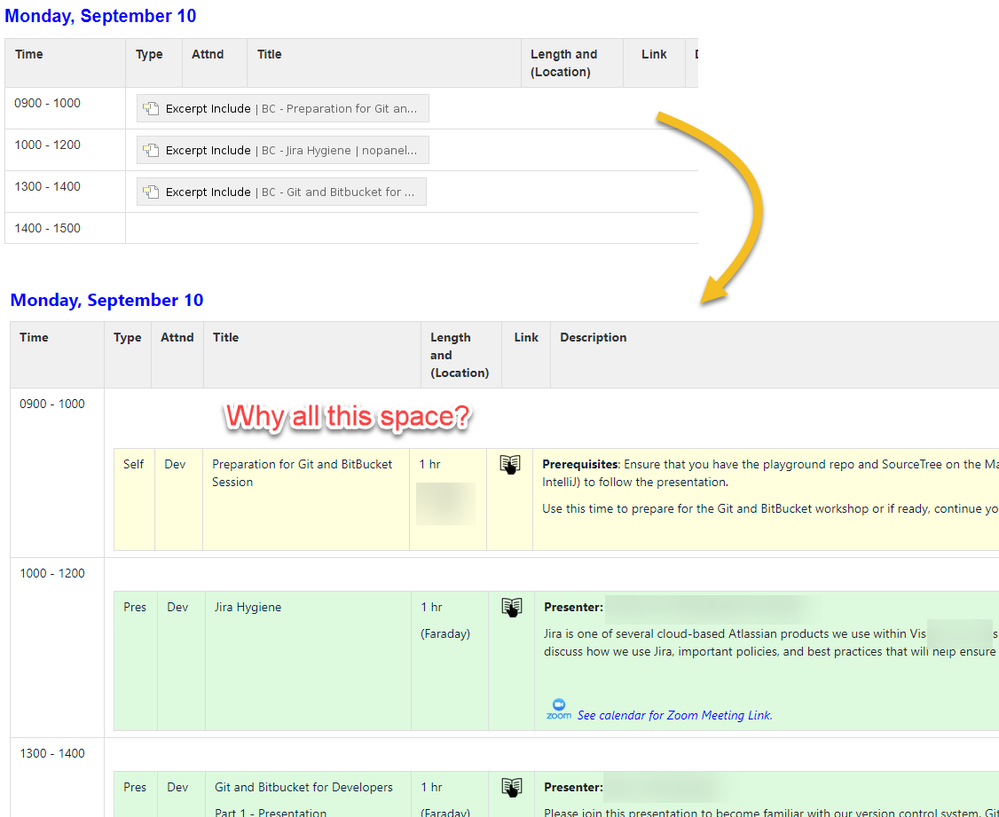This screenshot has width=999, height=817.
Task: Click the Excerpt Include macro icon for BC - Git and Bitbucket
Action: coord(151,192)
